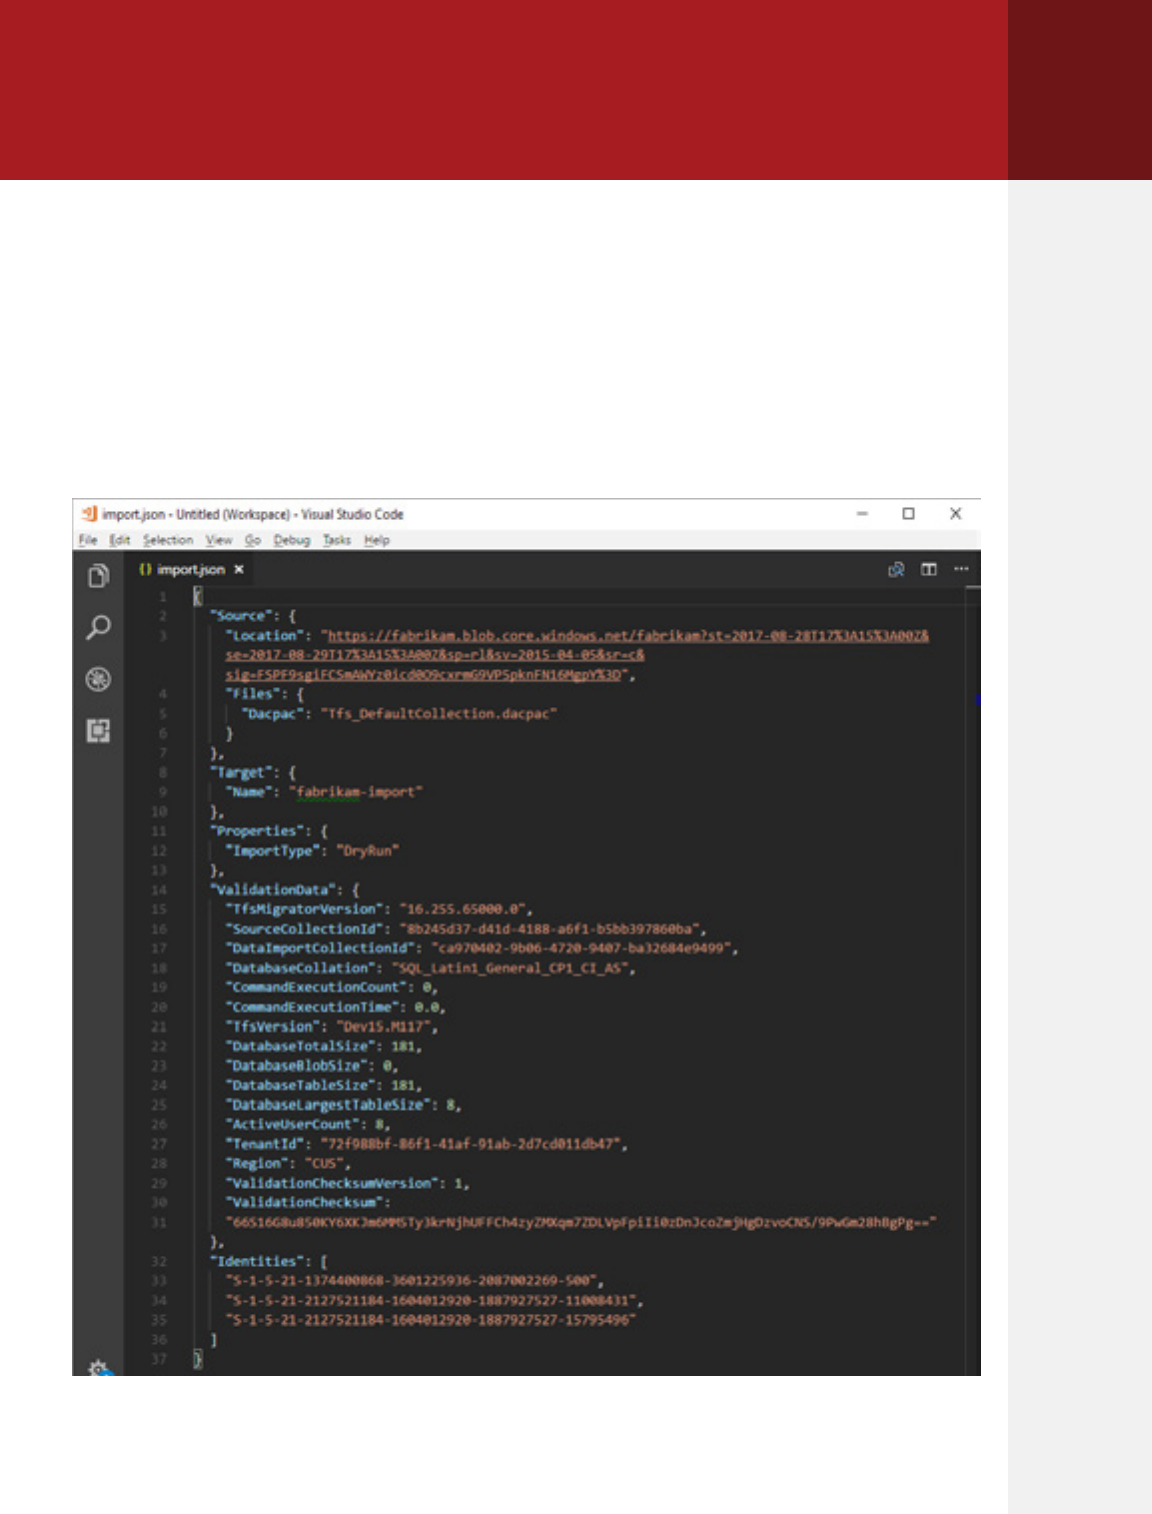Click the "Source" key on line 2
Screen dimensions: 1152x1514
point(243,616)
